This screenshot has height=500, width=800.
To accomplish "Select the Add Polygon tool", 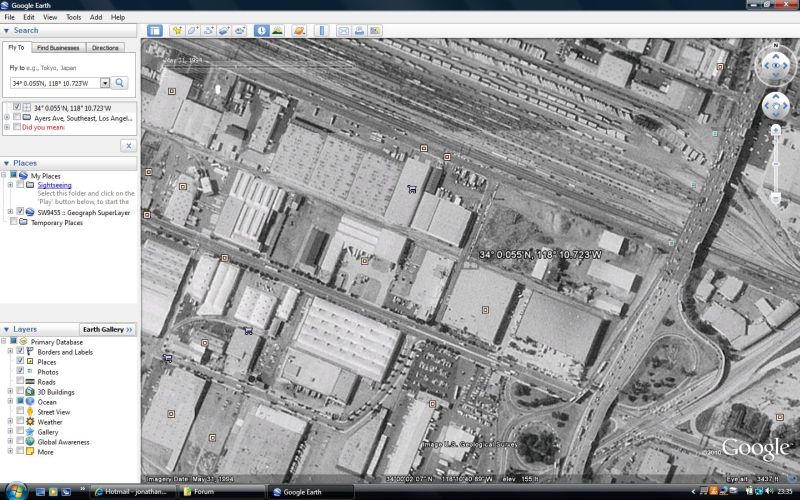I will [x=193, y=31].
